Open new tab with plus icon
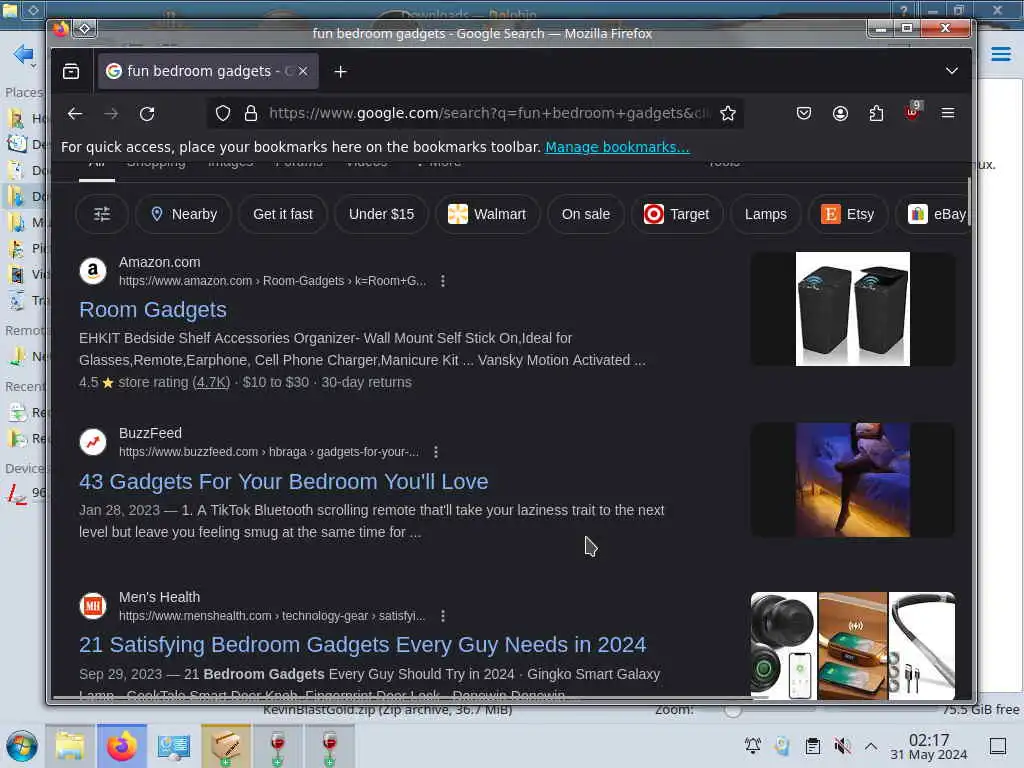This screenshot has width=1024, height=768. click(x=340, y=71)
